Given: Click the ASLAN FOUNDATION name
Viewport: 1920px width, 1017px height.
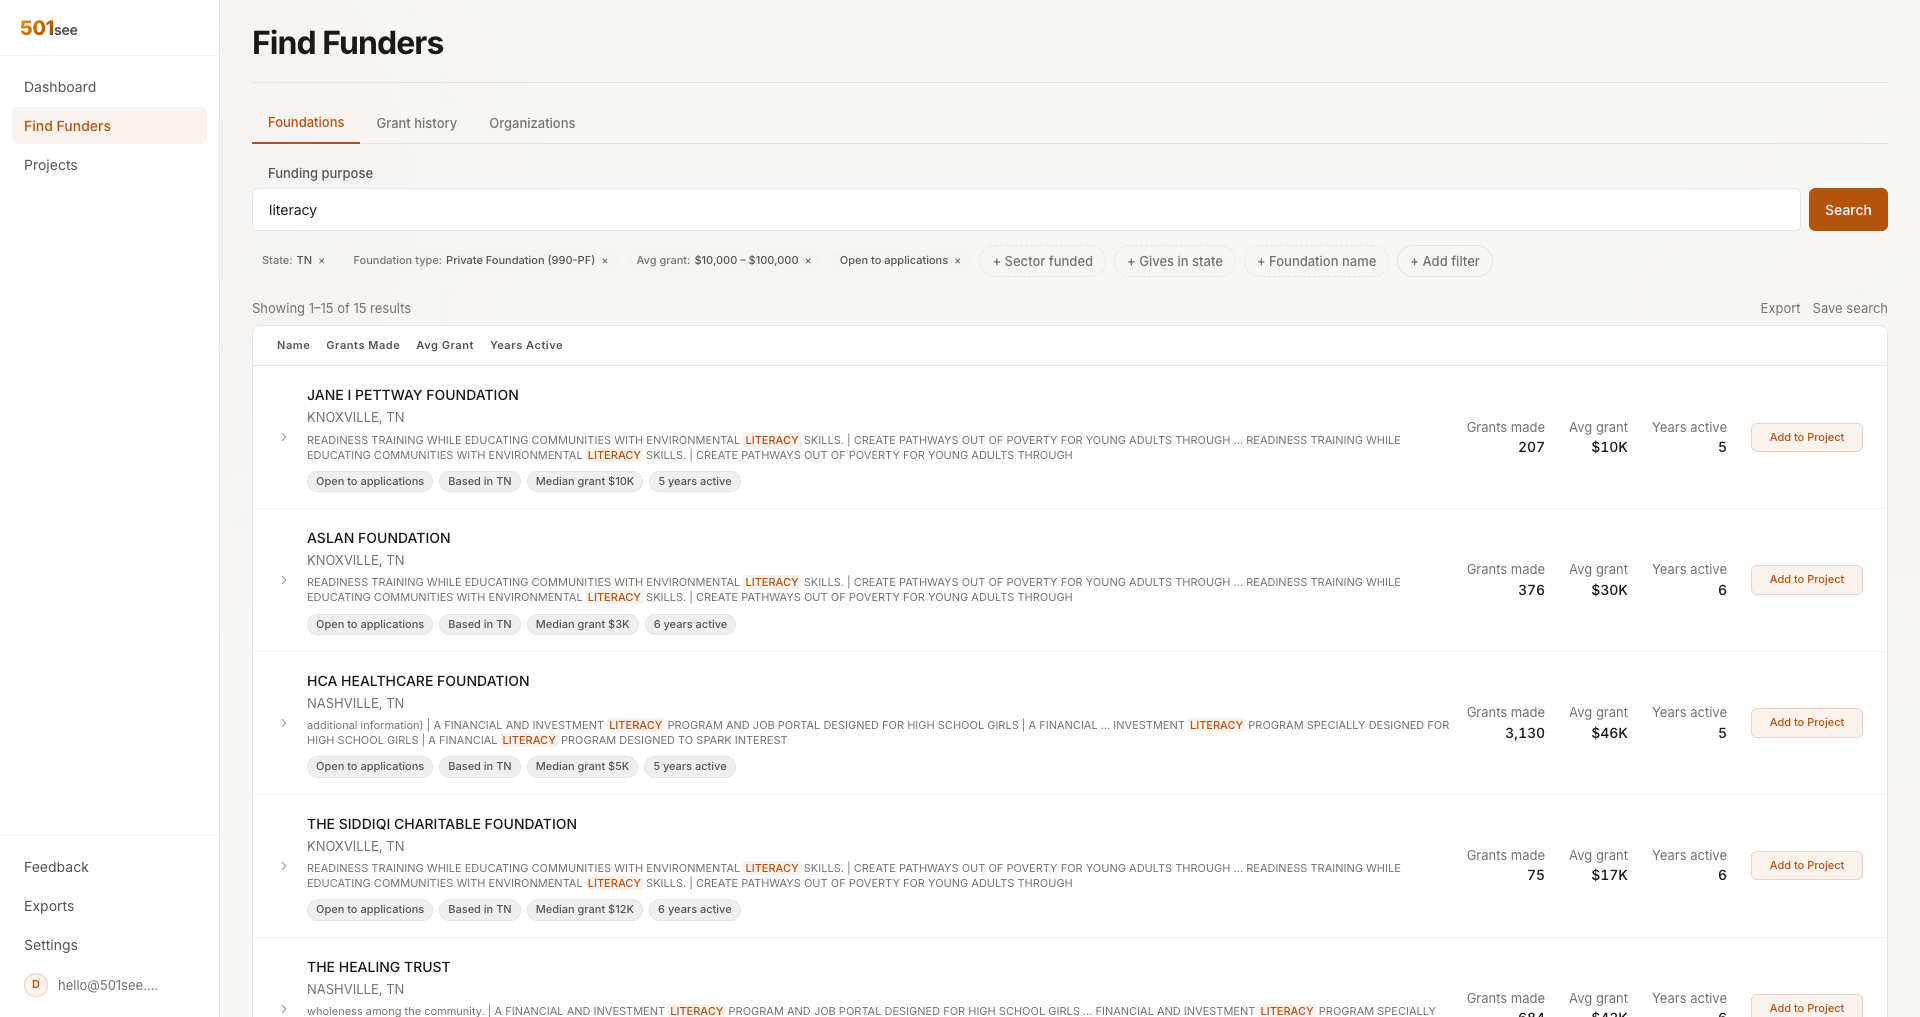Looking at the screenshot, I should pyautogui.click(x=379, y=538).
